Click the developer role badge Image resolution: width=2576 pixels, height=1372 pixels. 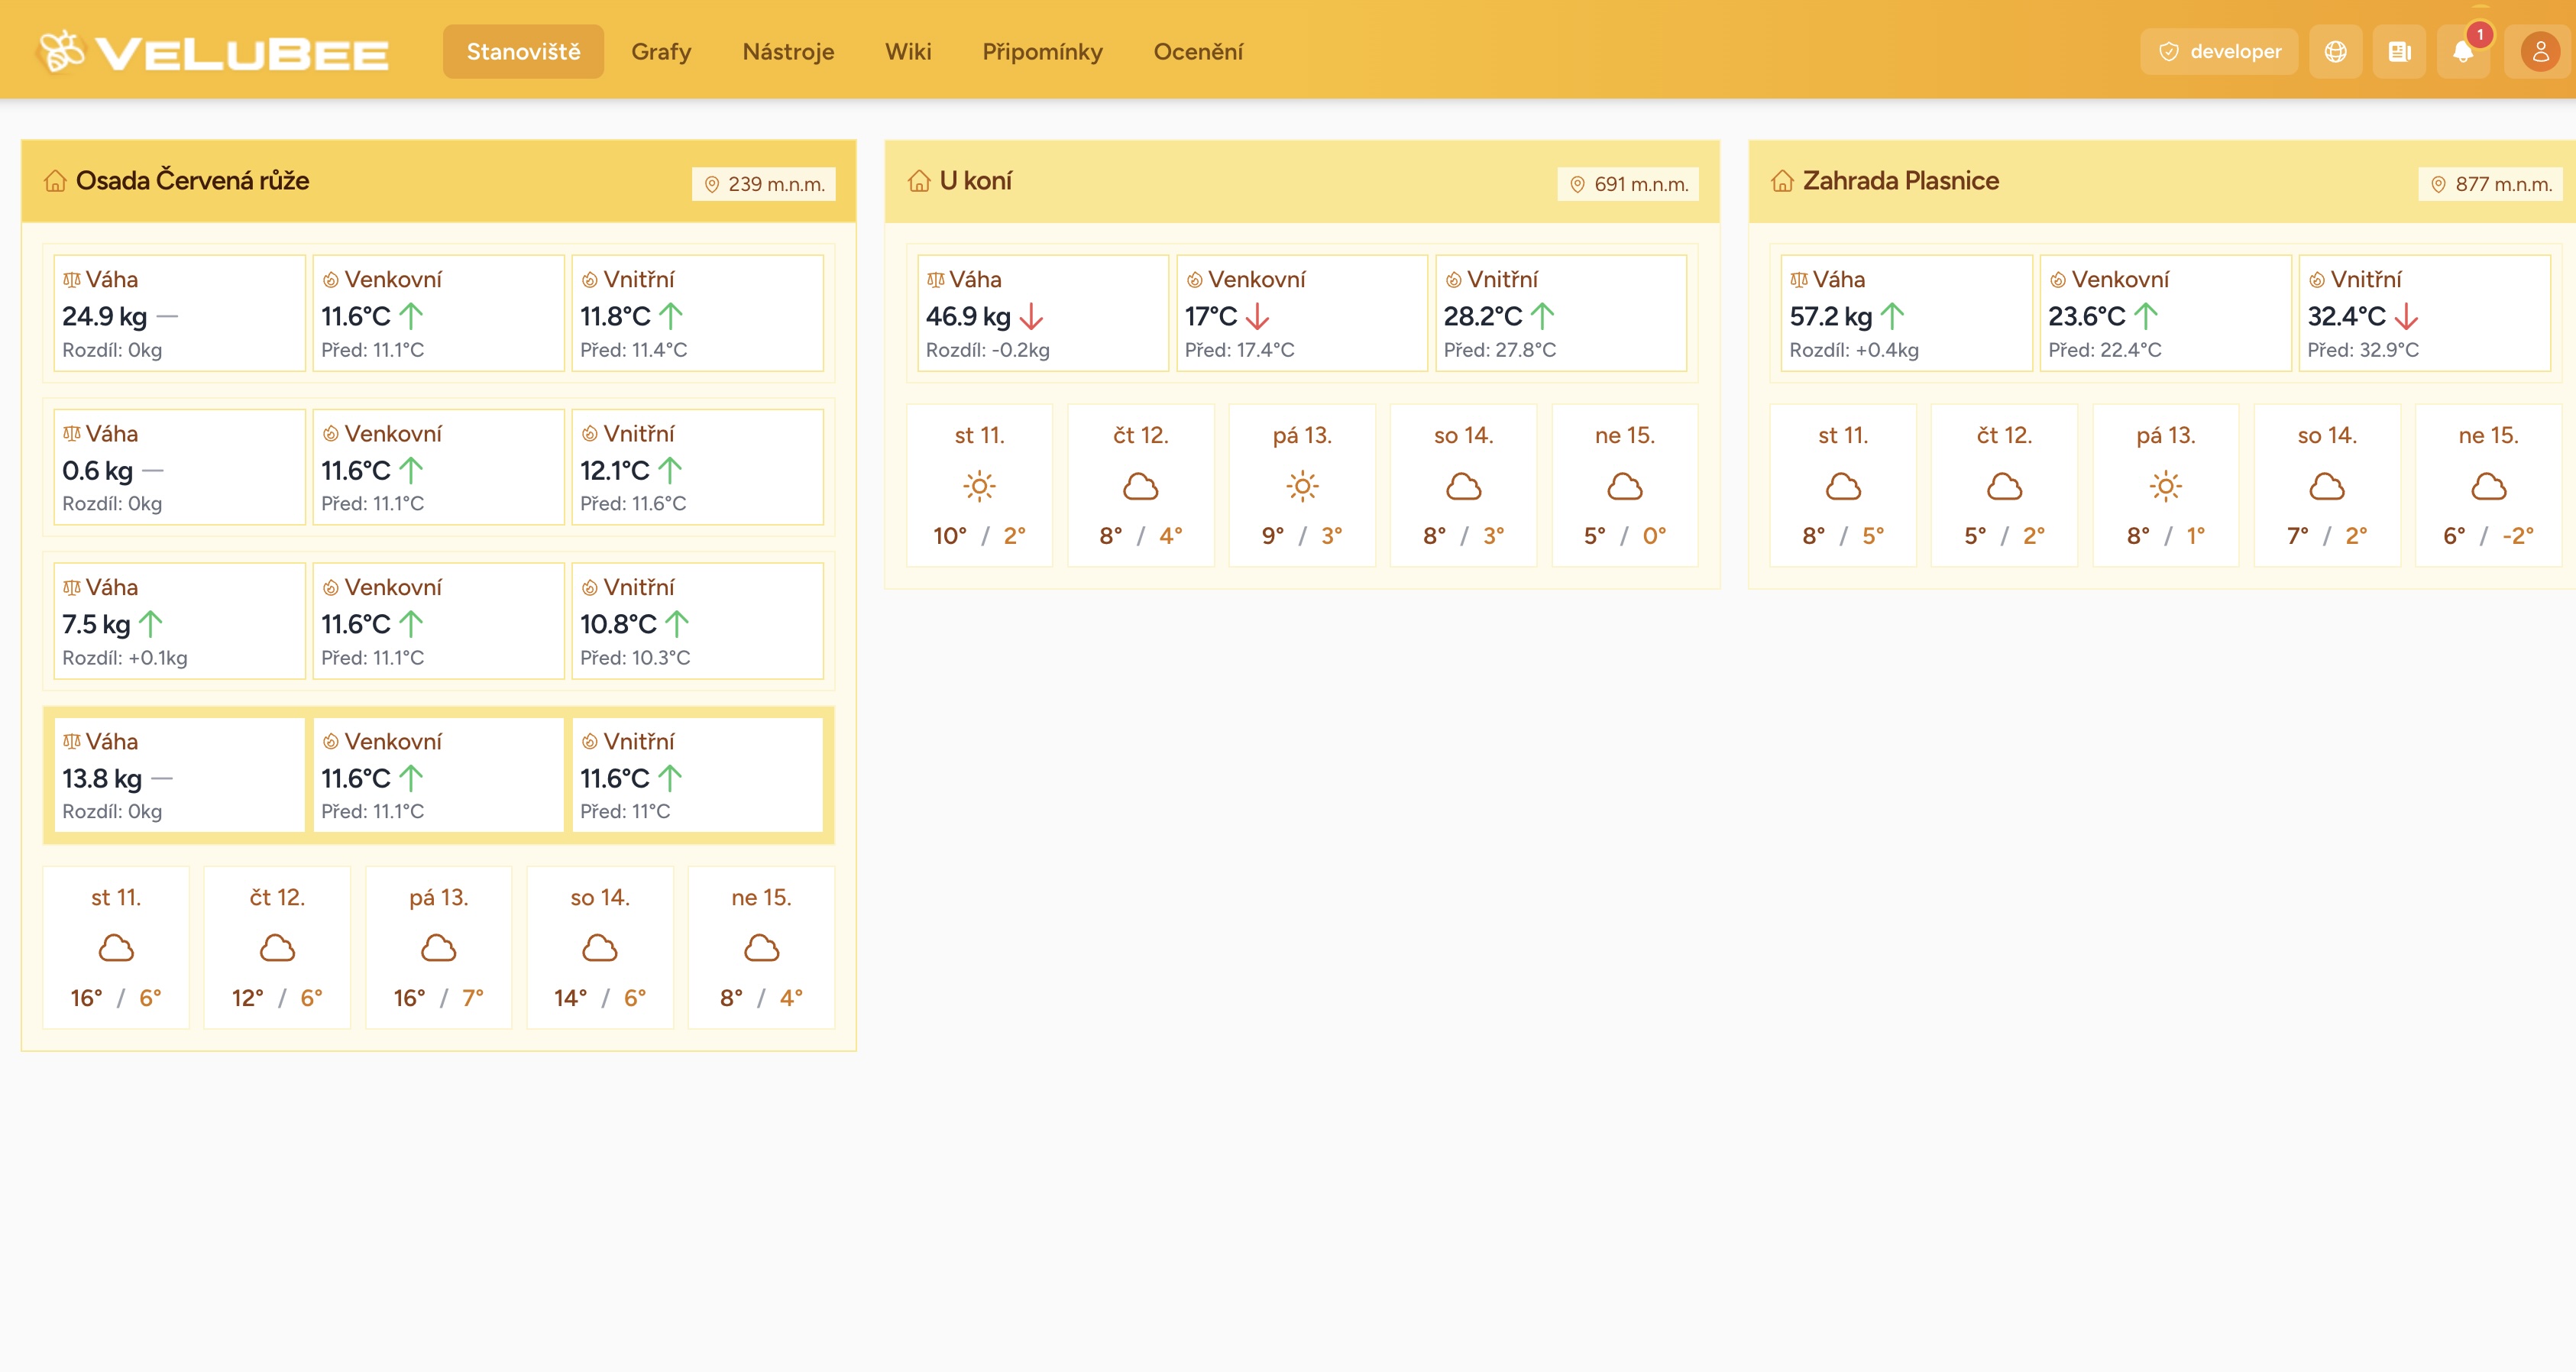pyautogui.click(x=2219, y=52)
